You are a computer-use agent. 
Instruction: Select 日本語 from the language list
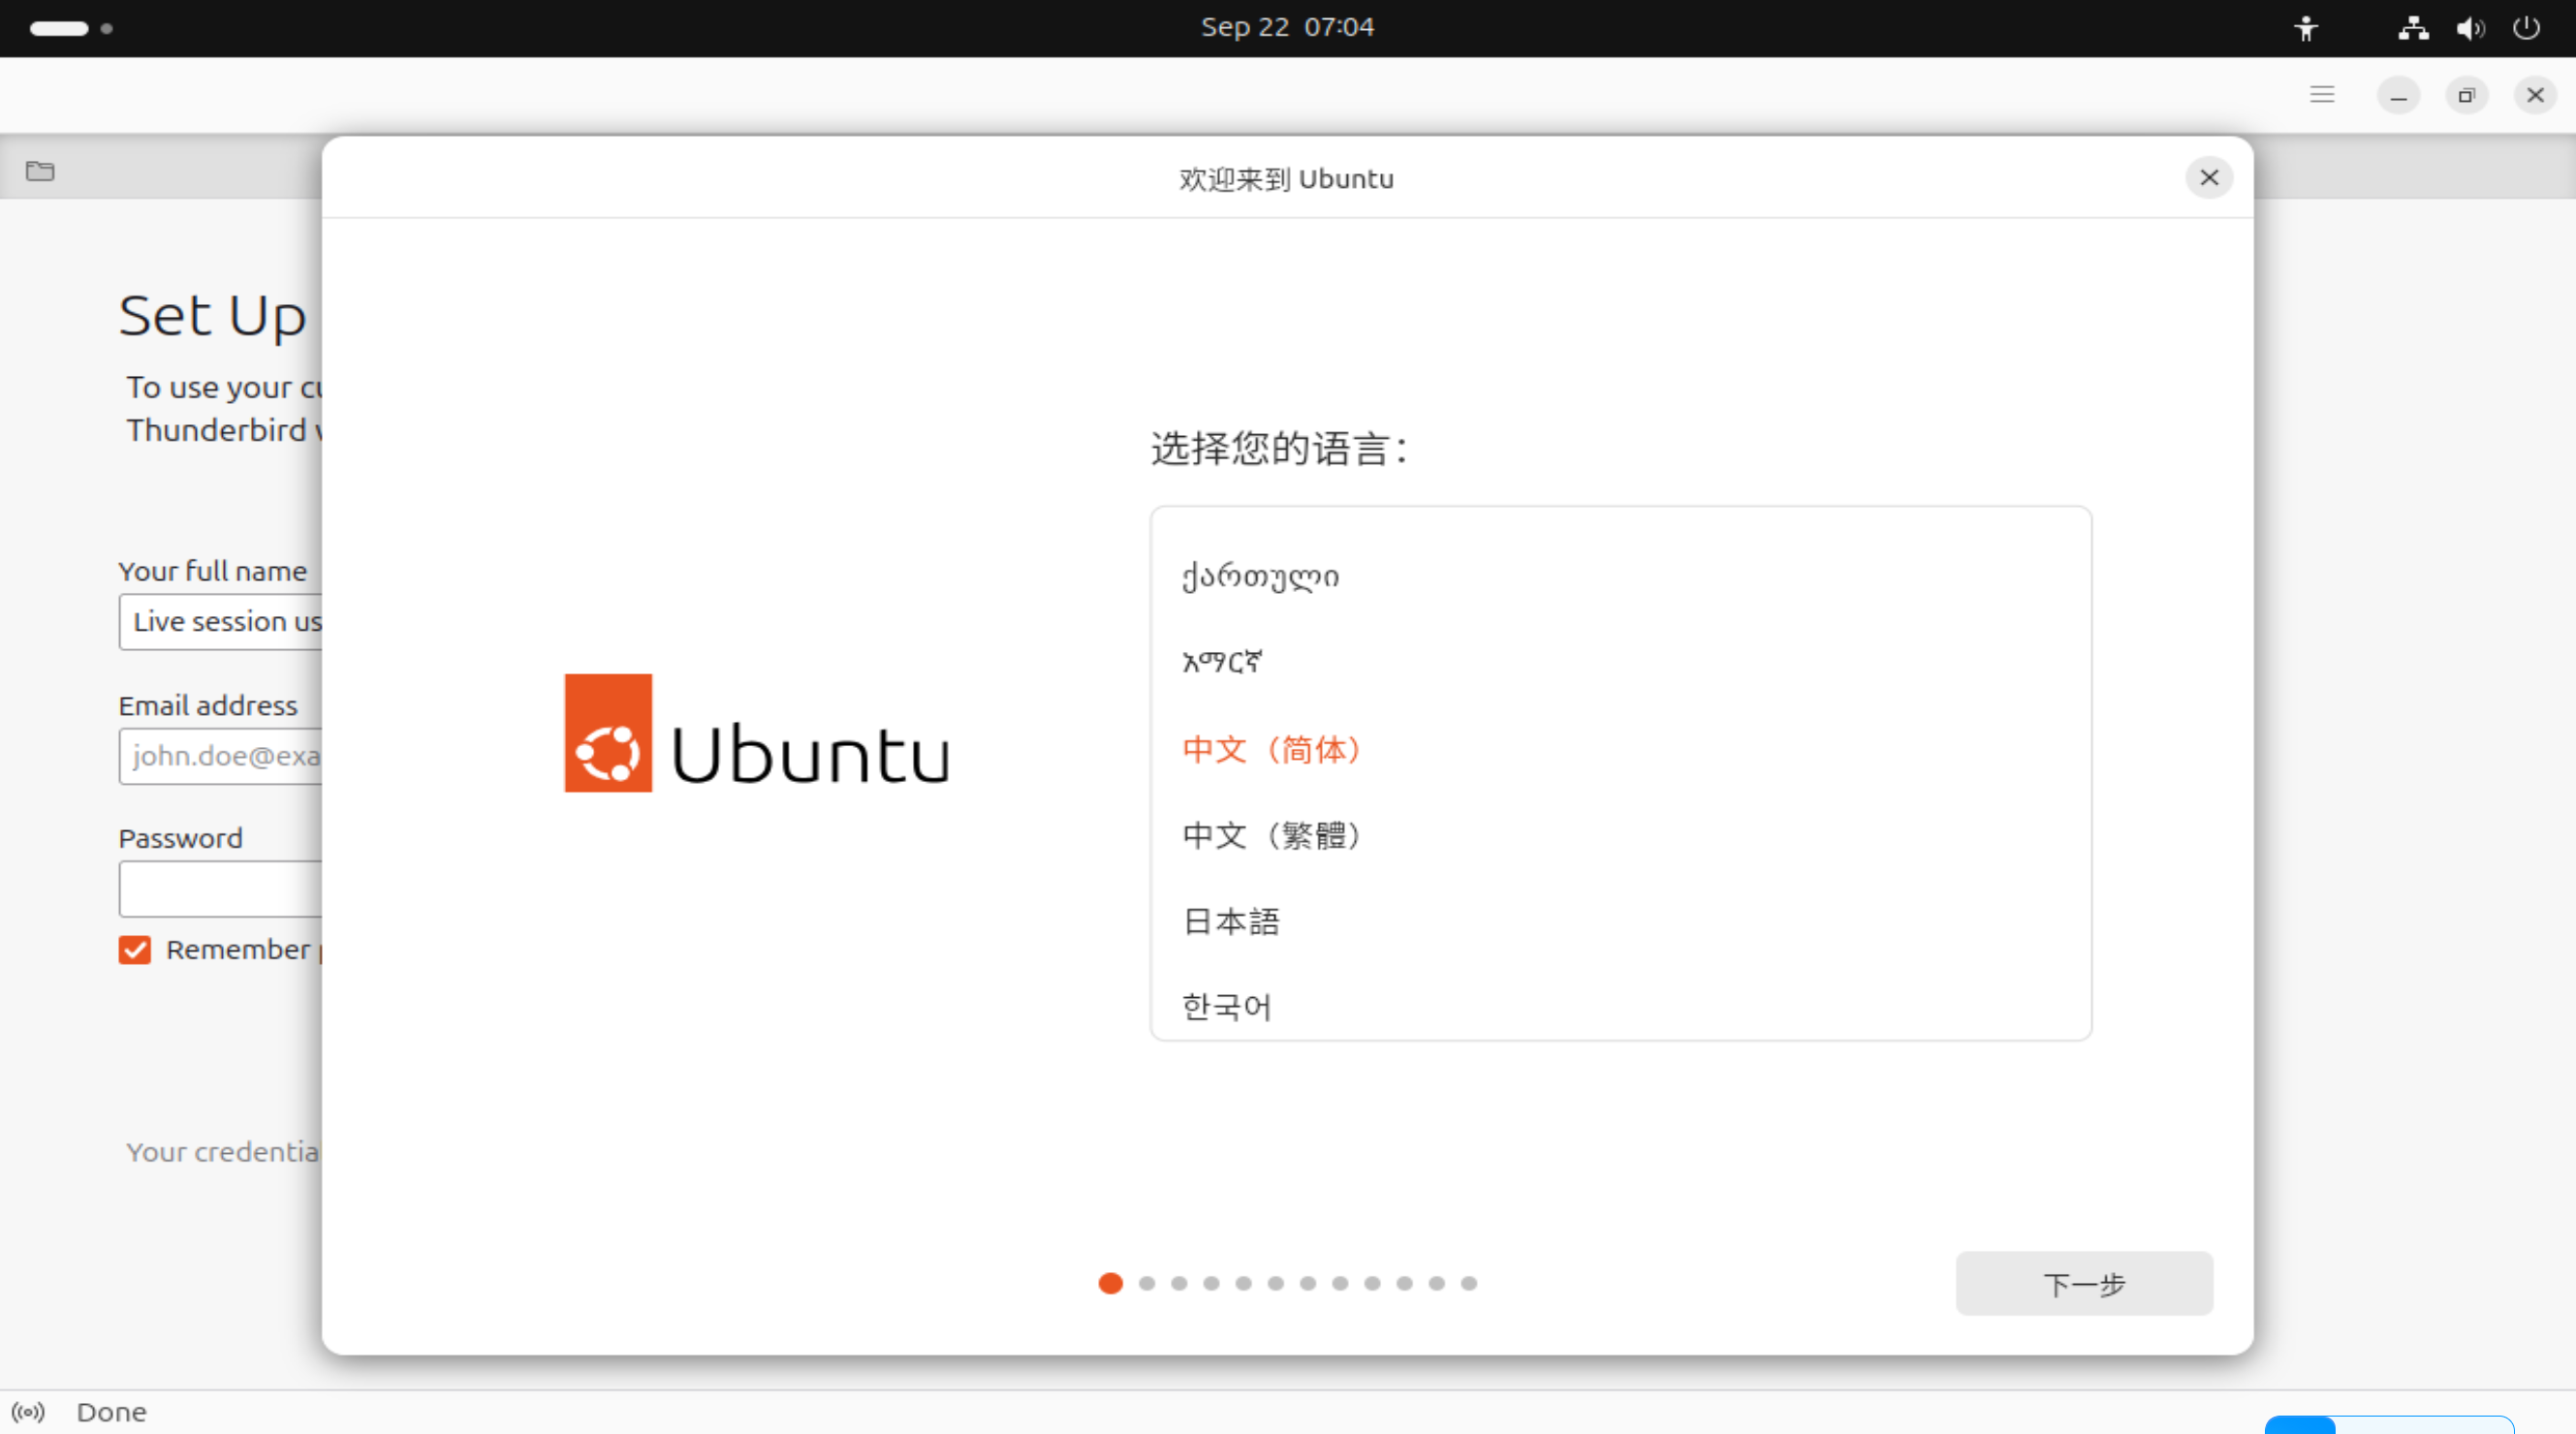pos(1231,921)
